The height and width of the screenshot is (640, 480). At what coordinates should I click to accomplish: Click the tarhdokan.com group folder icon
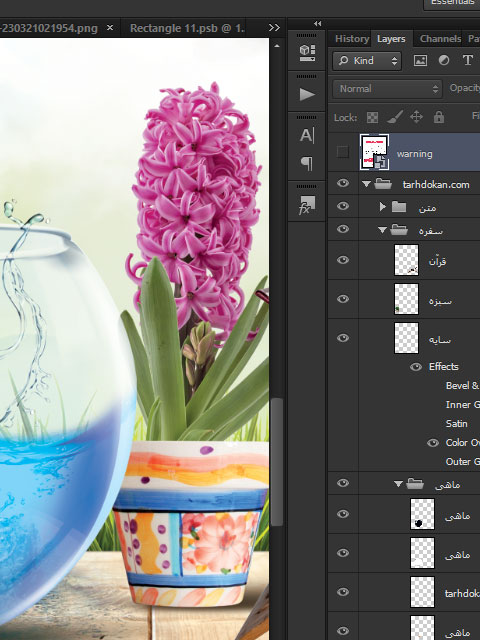(x=383, y=184)
